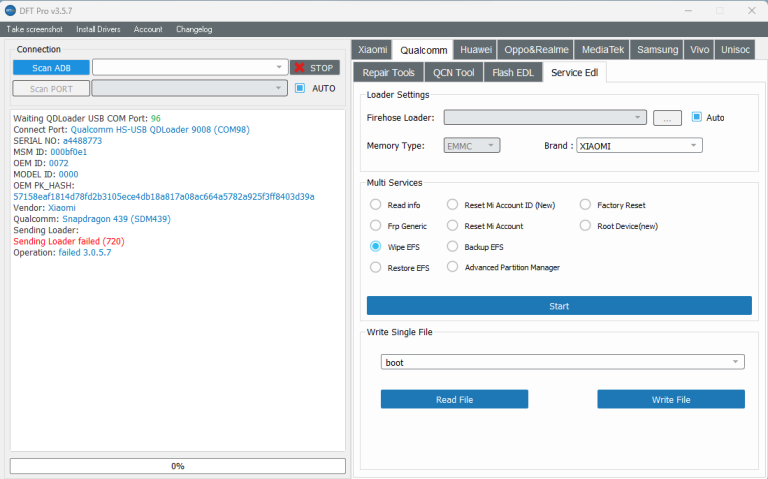768x479 pixels.
Task: Select Reset Mi Account ID (New) option
Action: coord(453,205)
